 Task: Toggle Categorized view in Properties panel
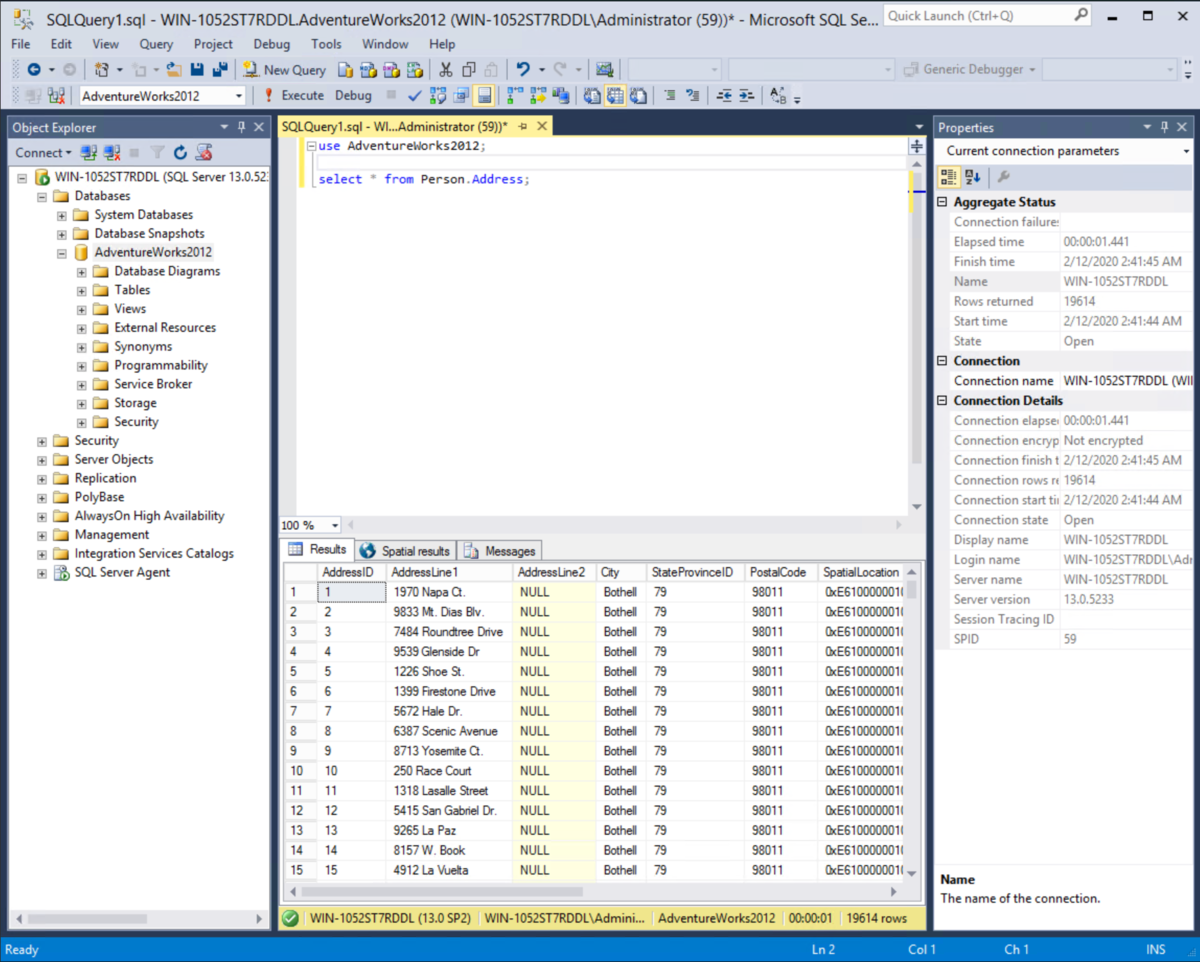(x=949, y=177)
